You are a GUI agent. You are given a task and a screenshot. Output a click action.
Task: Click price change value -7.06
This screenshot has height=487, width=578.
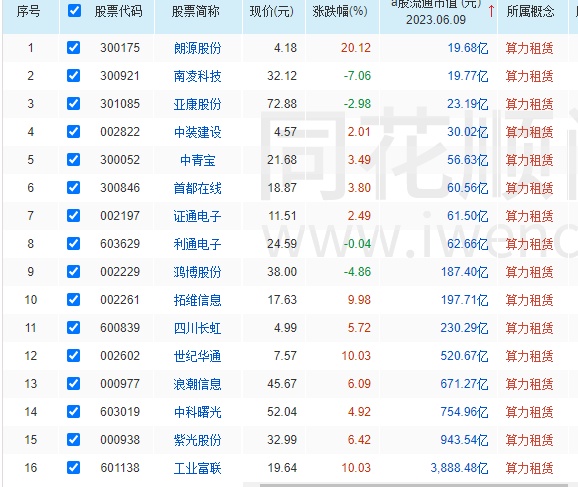coord(357,76)
